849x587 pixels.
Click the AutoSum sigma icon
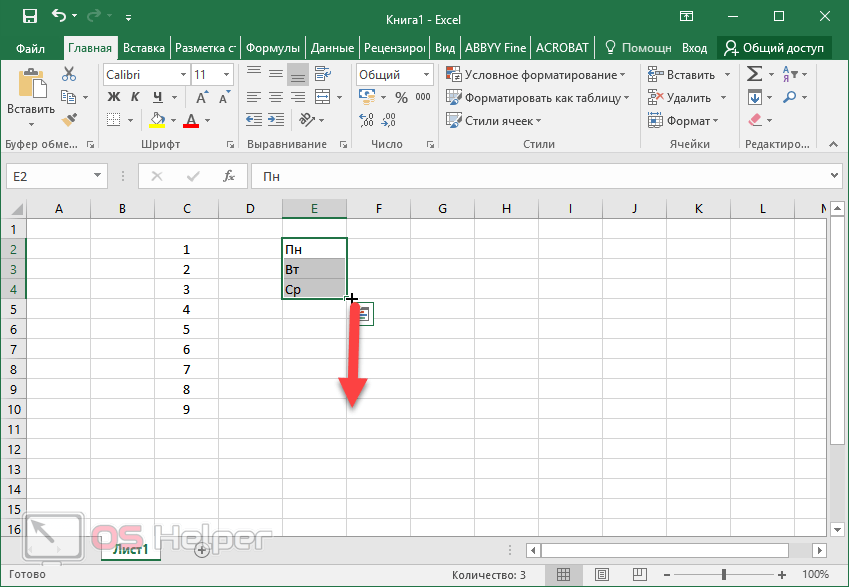pos(754,75)
